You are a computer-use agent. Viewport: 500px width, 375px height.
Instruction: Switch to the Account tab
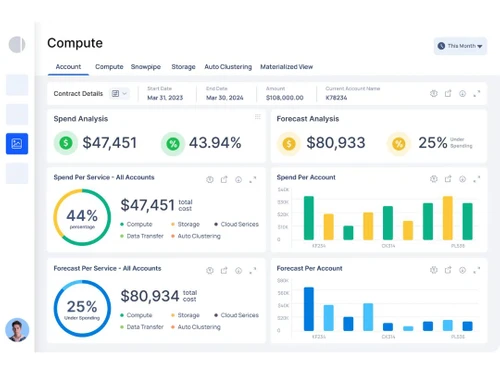(68, 67)
